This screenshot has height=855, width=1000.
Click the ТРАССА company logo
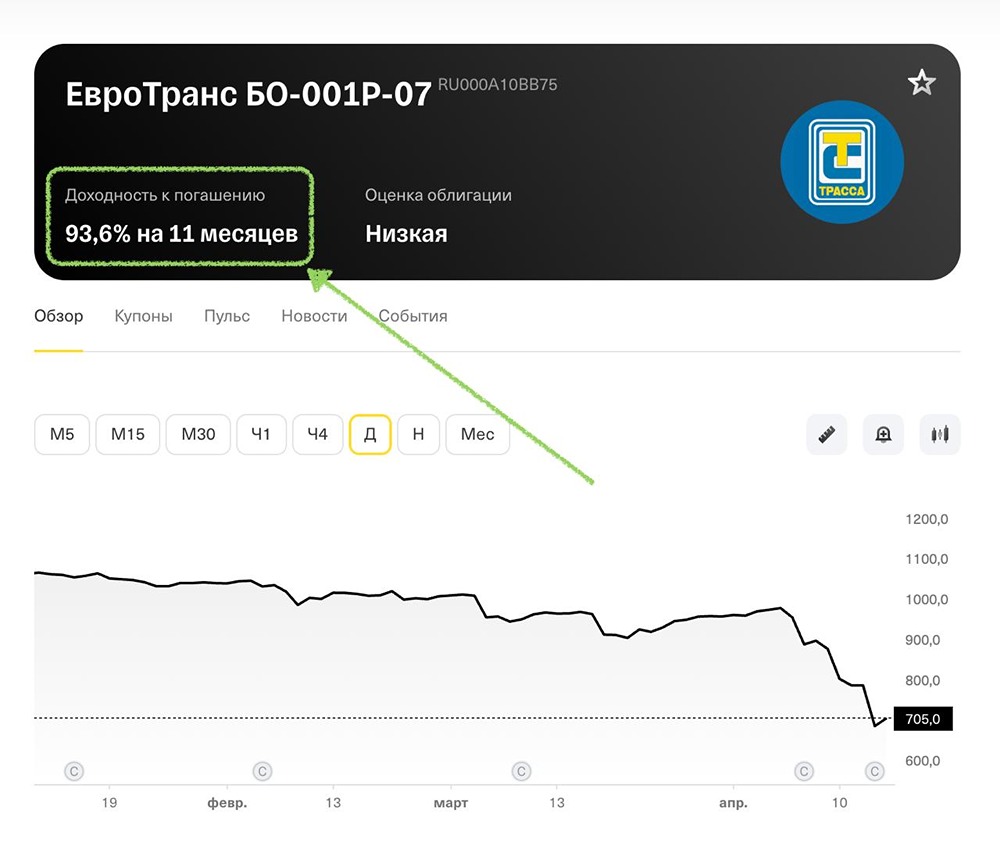(842, 161)
